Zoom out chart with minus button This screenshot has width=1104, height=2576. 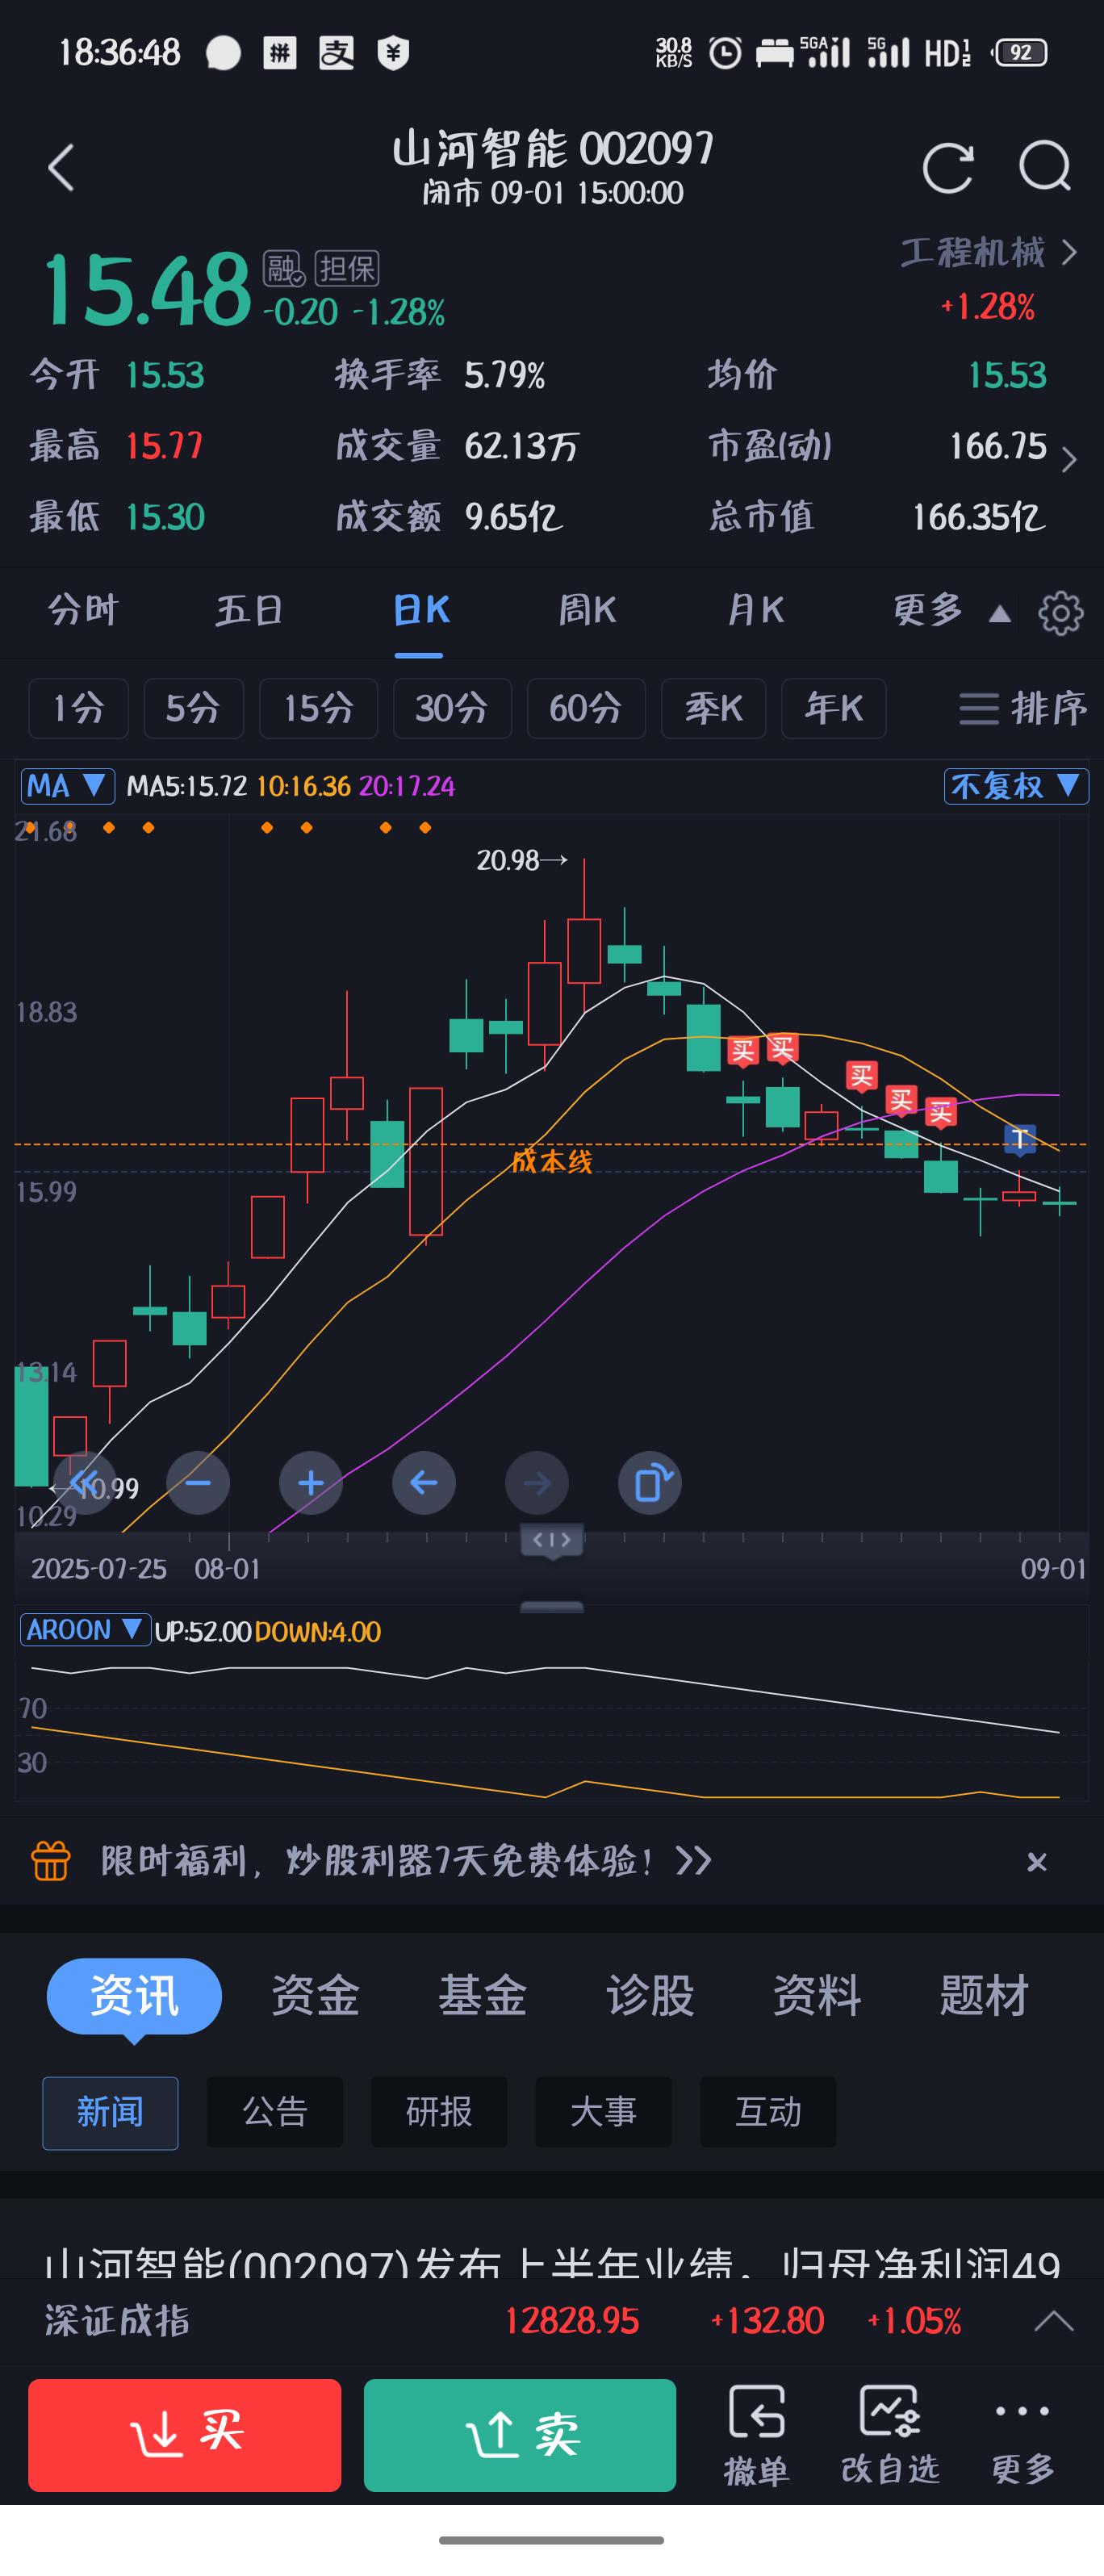198,1482
